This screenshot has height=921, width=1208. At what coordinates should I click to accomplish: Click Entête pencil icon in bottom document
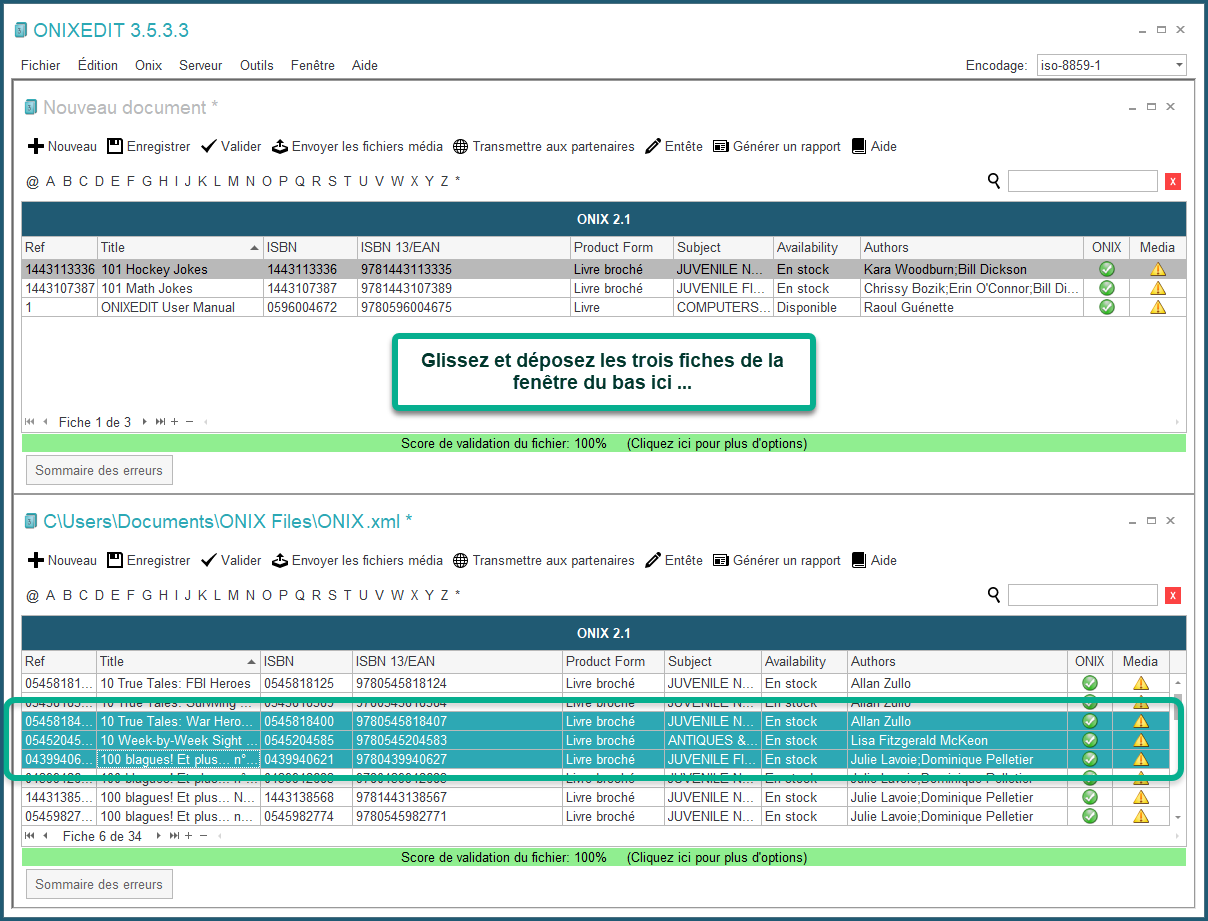point(654,560)
